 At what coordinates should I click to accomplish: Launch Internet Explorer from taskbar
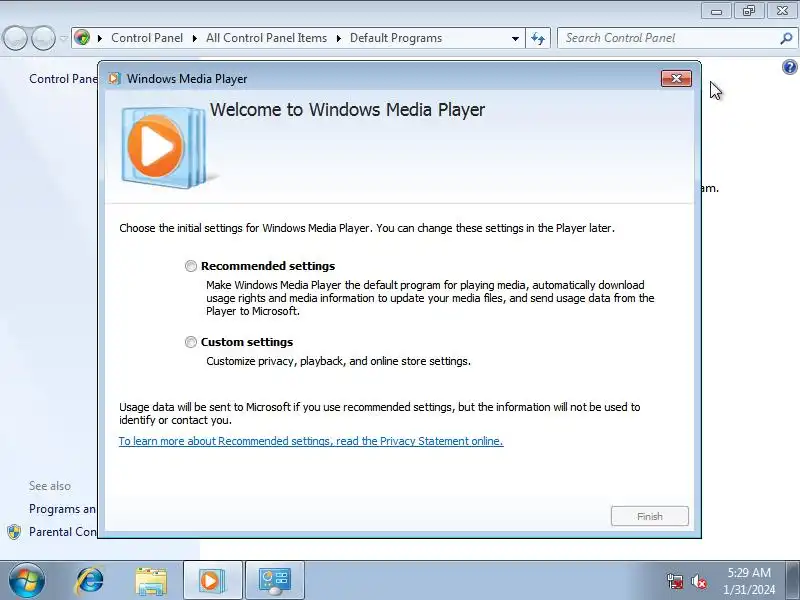(x=90, y=581)
